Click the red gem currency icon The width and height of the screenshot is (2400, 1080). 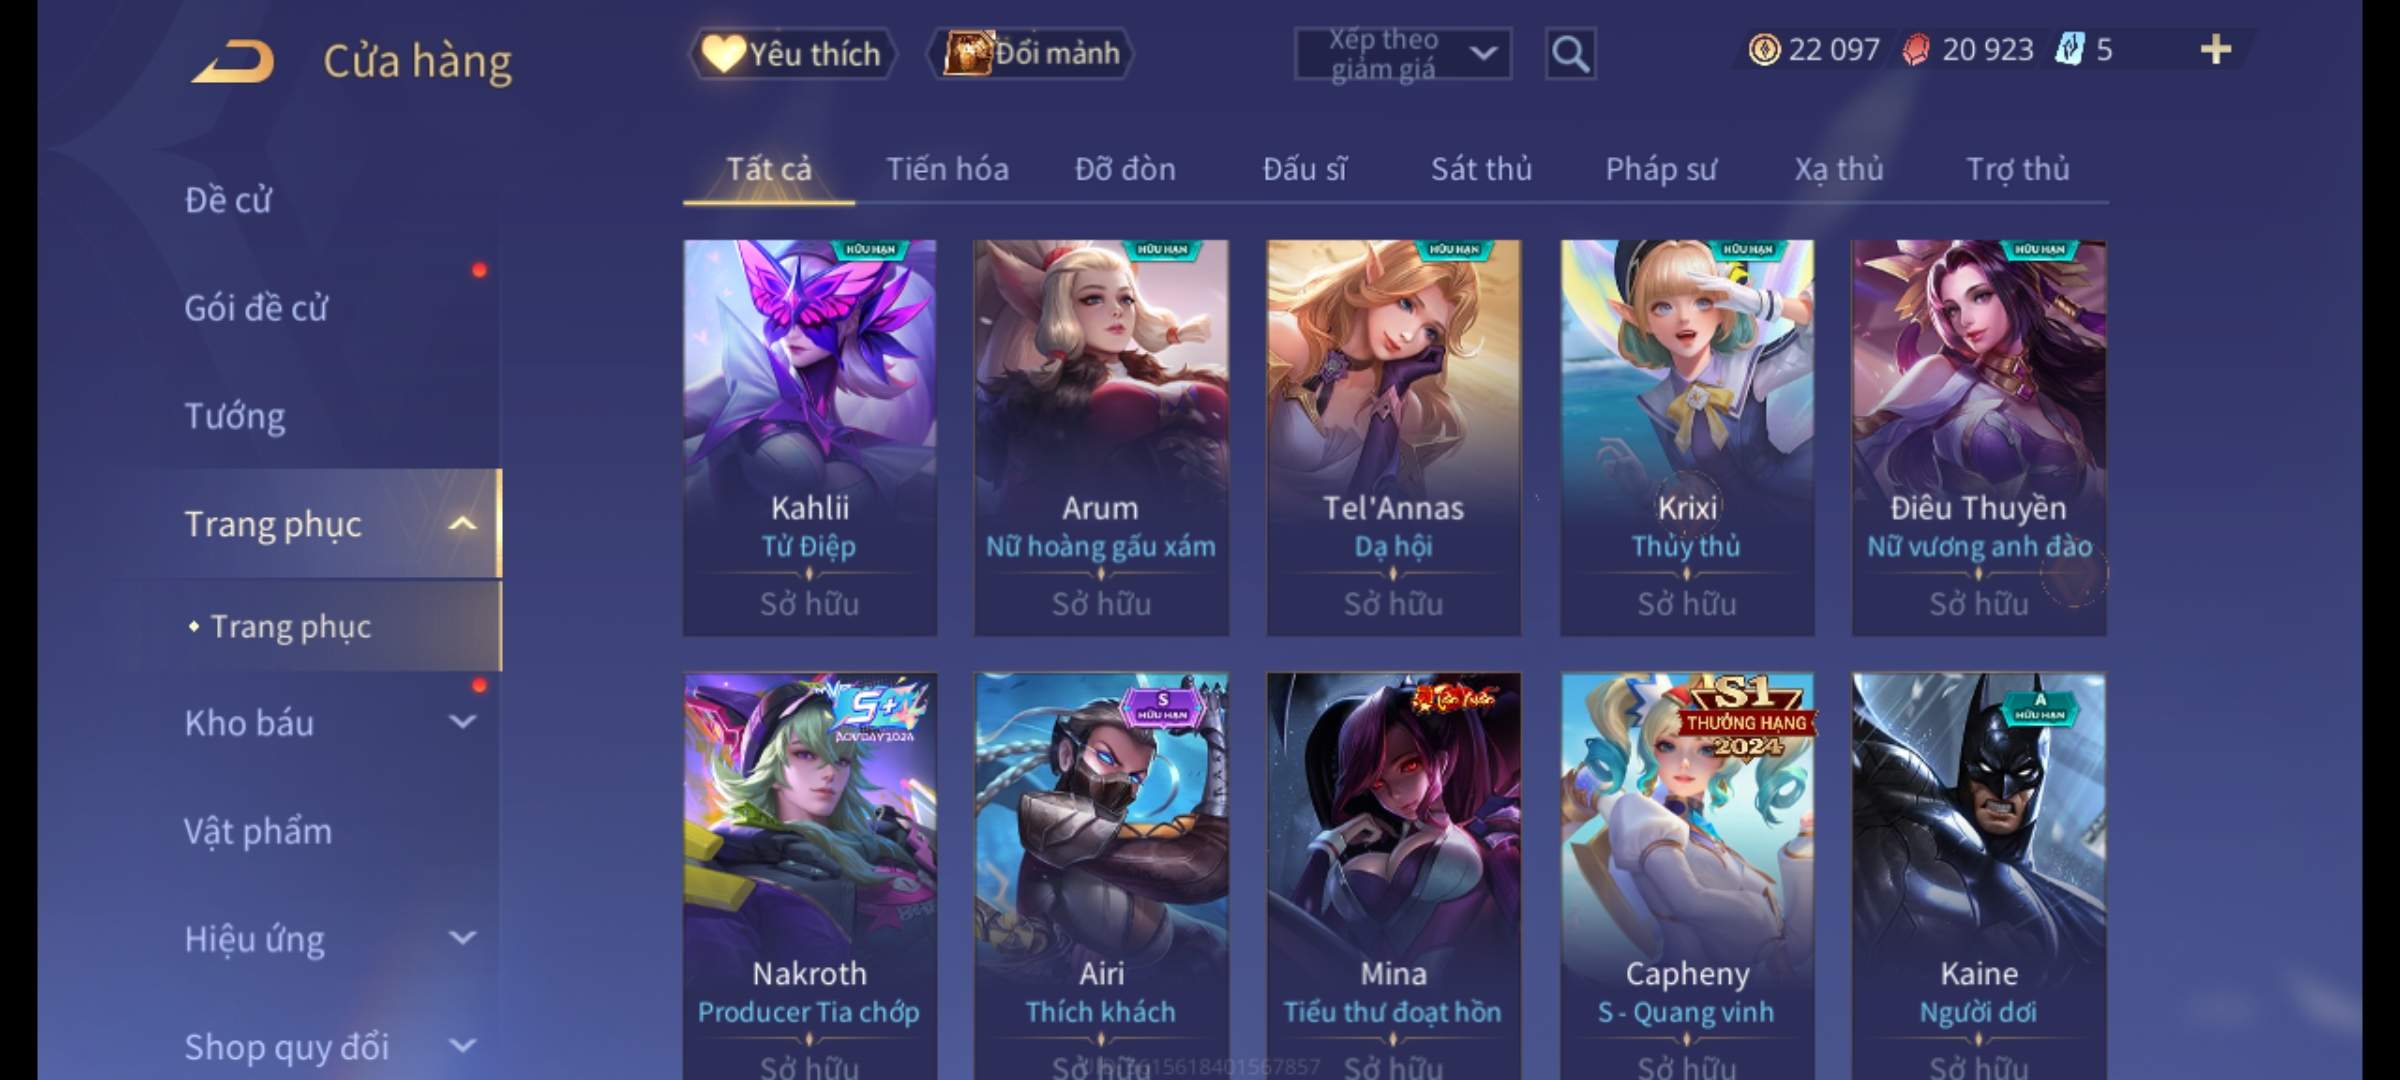(x=1916, y=49)
